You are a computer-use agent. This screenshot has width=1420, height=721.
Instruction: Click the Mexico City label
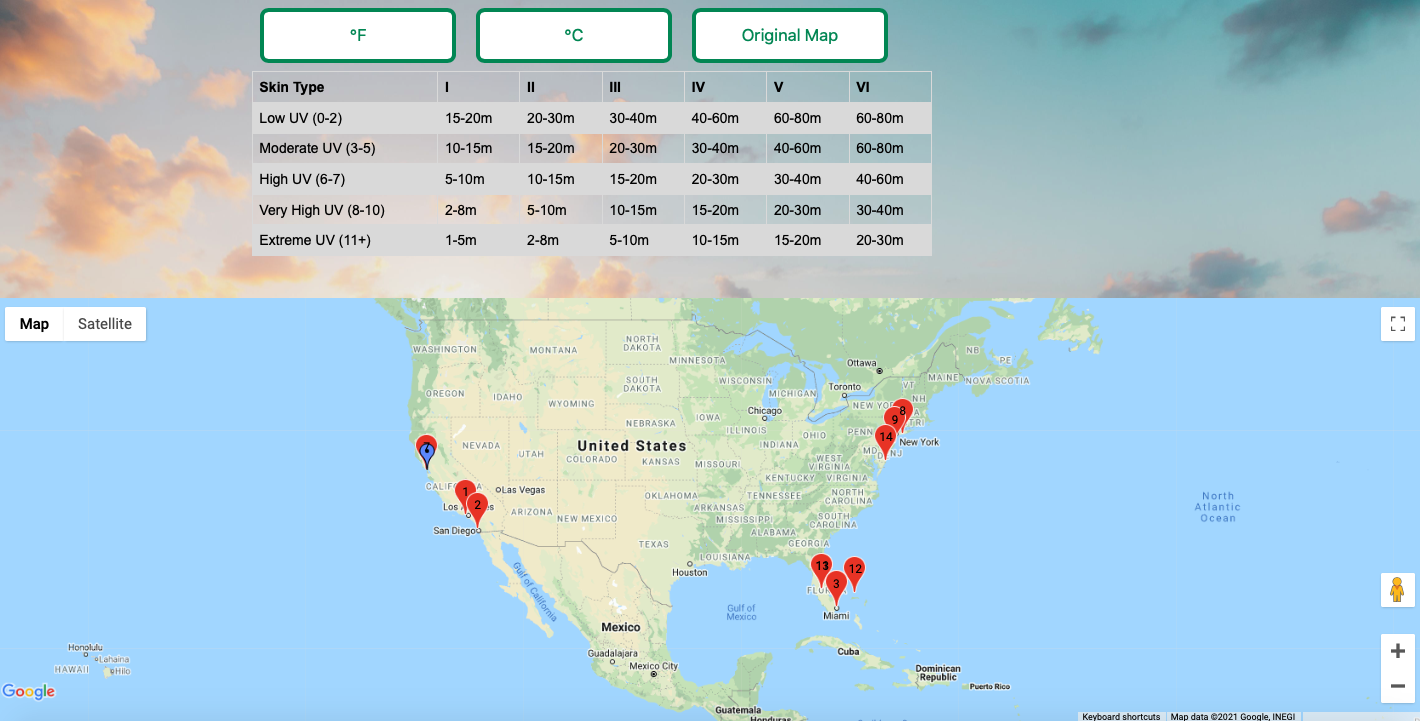point(654,666)
